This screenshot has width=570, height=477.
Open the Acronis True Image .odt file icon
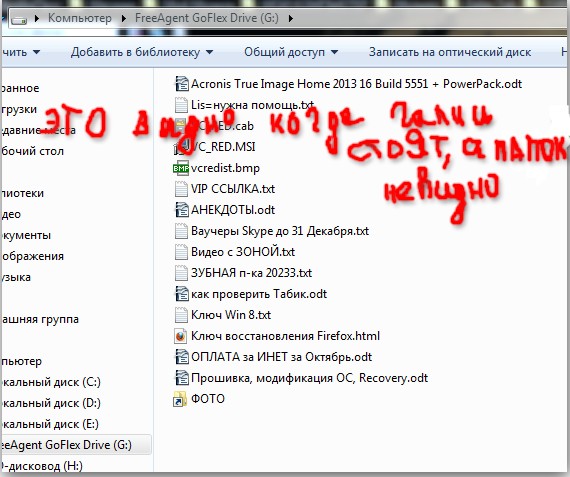coord(181,84)
